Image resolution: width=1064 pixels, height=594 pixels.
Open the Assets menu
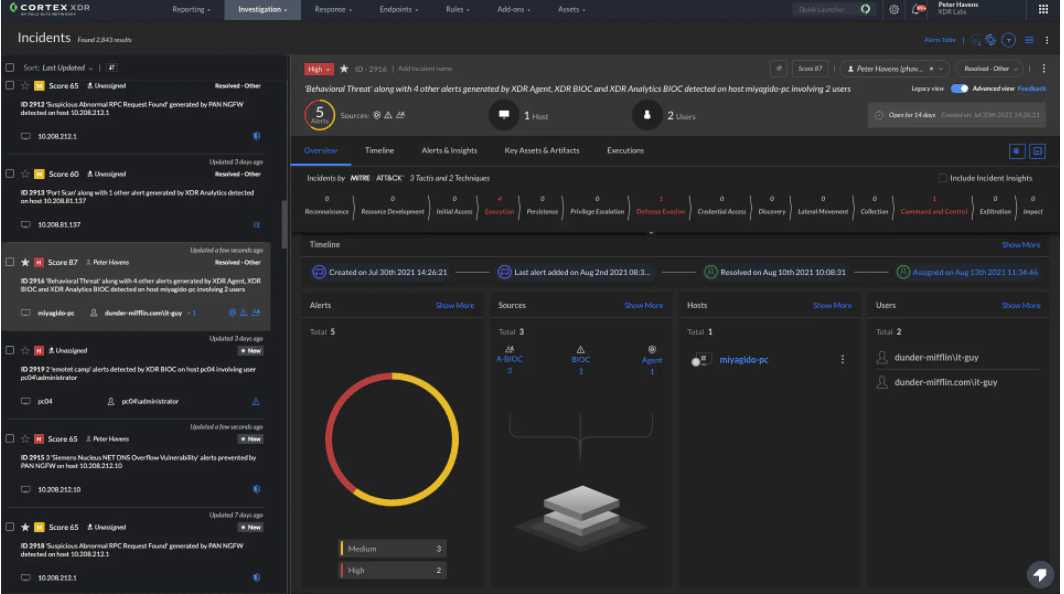571,10
